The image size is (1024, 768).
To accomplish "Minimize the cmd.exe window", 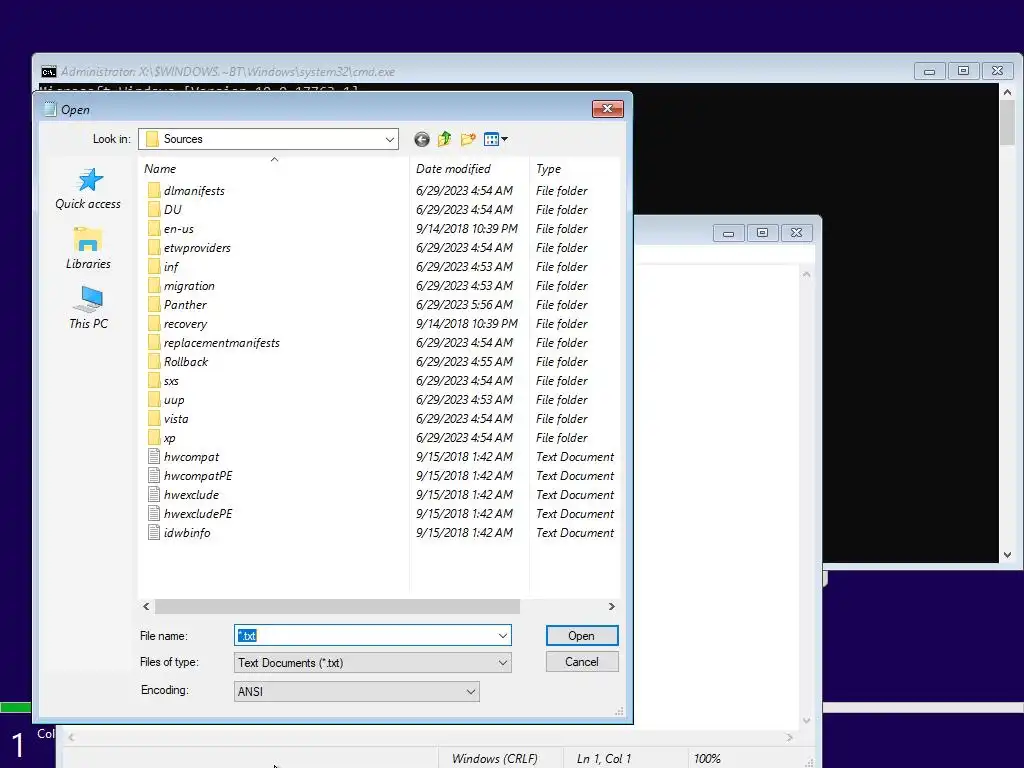I will (x=929, y=71).
